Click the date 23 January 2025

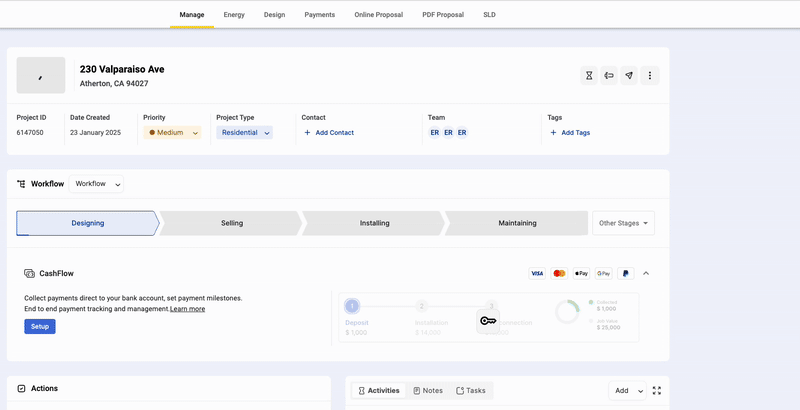[95, 133]
